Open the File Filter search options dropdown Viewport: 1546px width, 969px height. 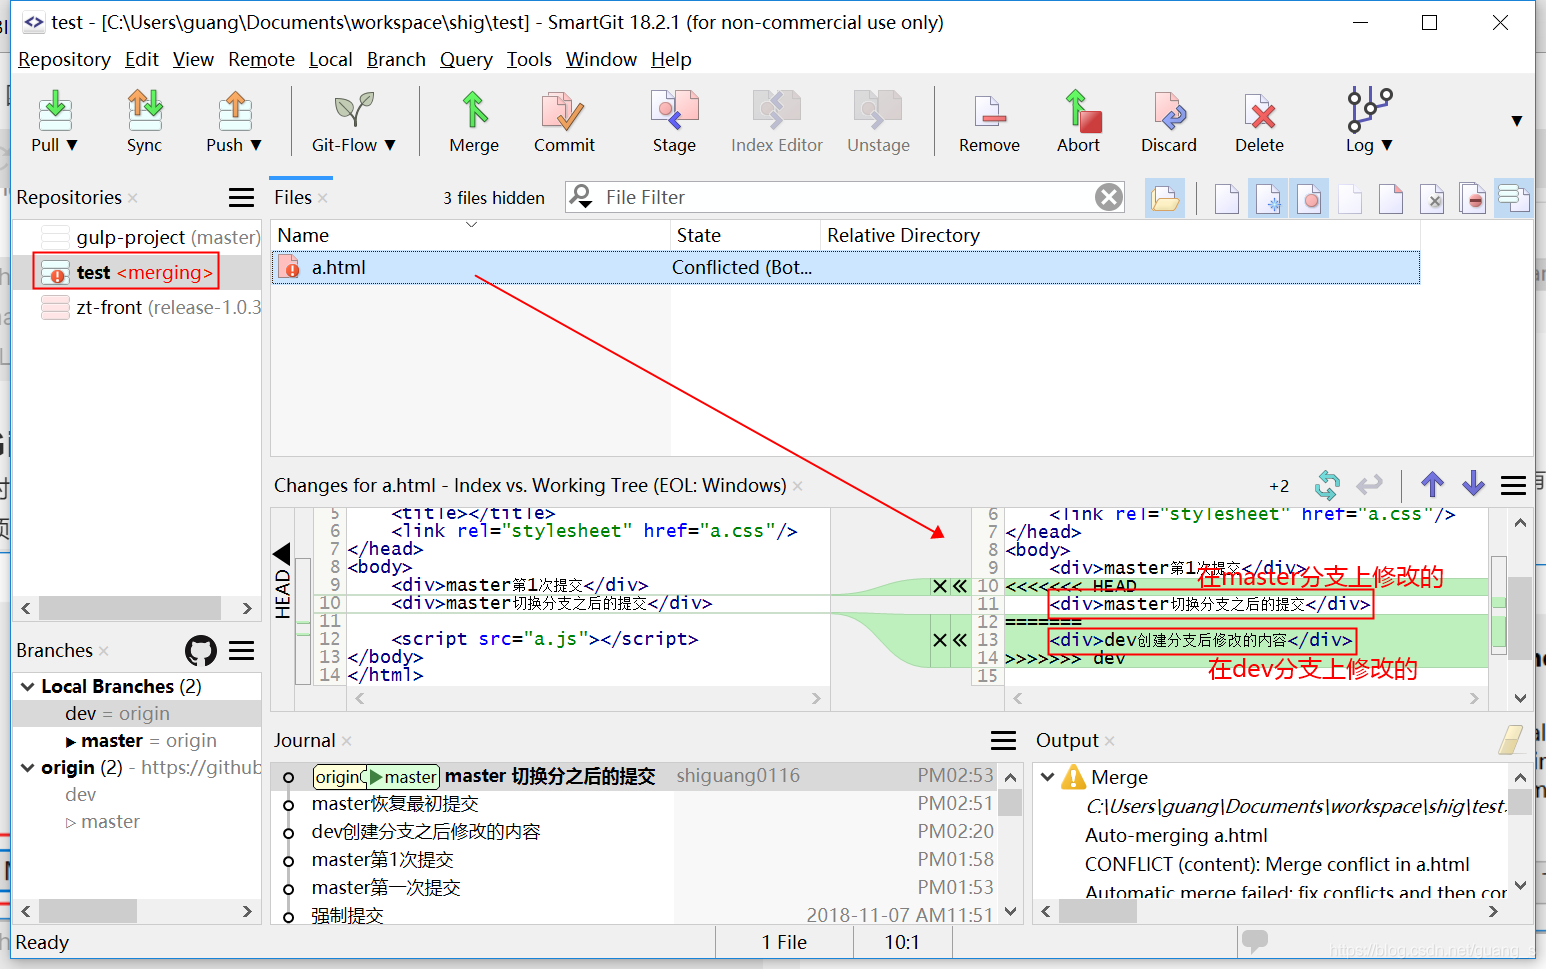click(580, 197)
